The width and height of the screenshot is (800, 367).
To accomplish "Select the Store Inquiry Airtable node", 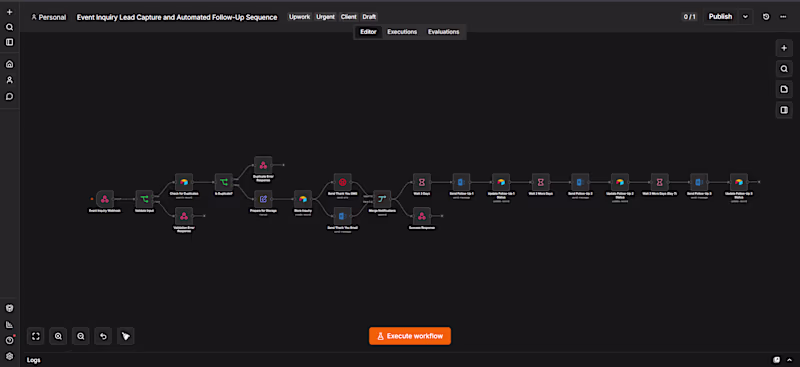I will (303, 199).
